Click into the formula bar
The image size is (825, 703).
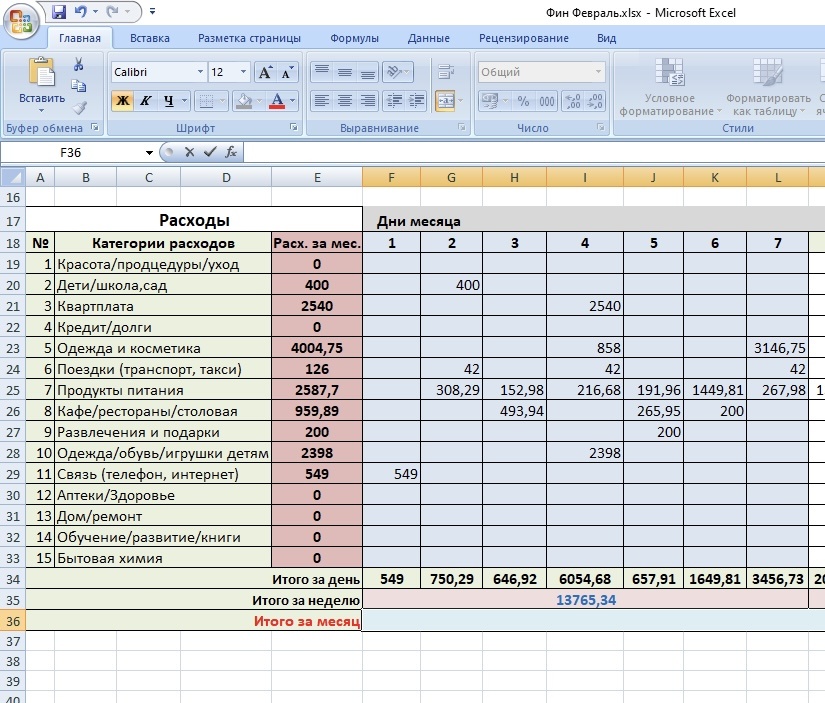(x=534, y=153)
